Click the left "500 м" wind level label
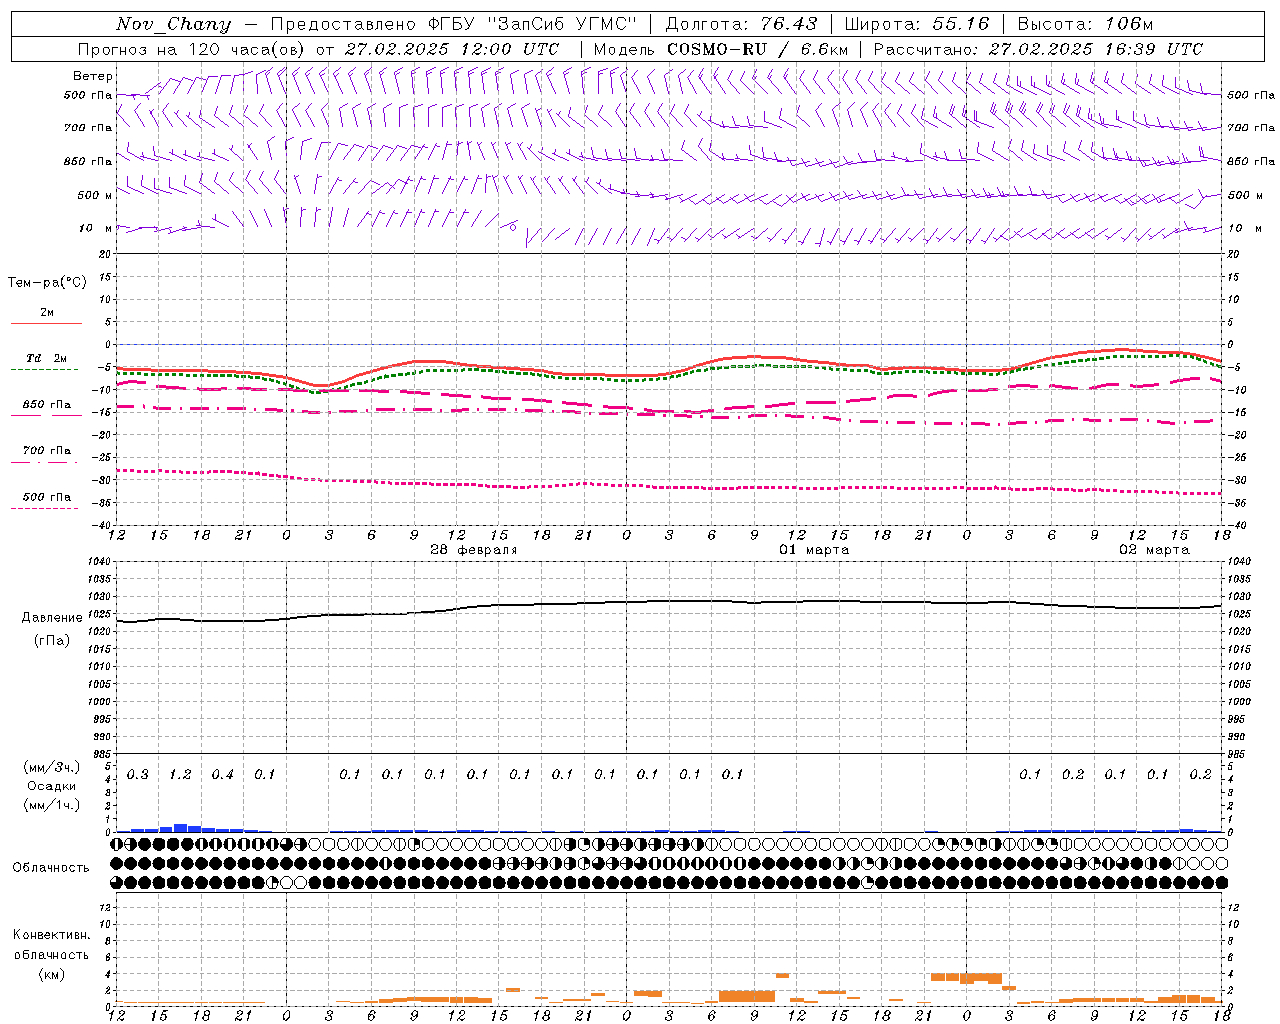The width and height of the screenshot is (1280, 1024). coord(95,195)
